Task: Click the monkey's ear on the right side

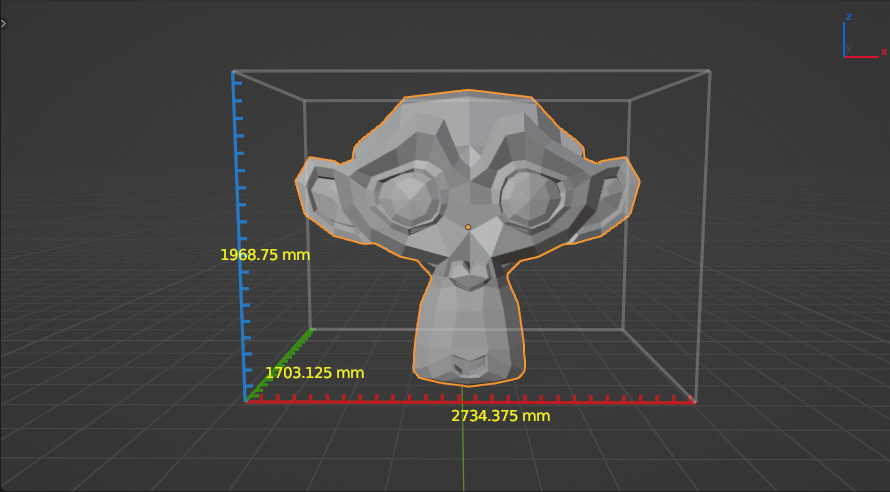Action: point(612,193)
